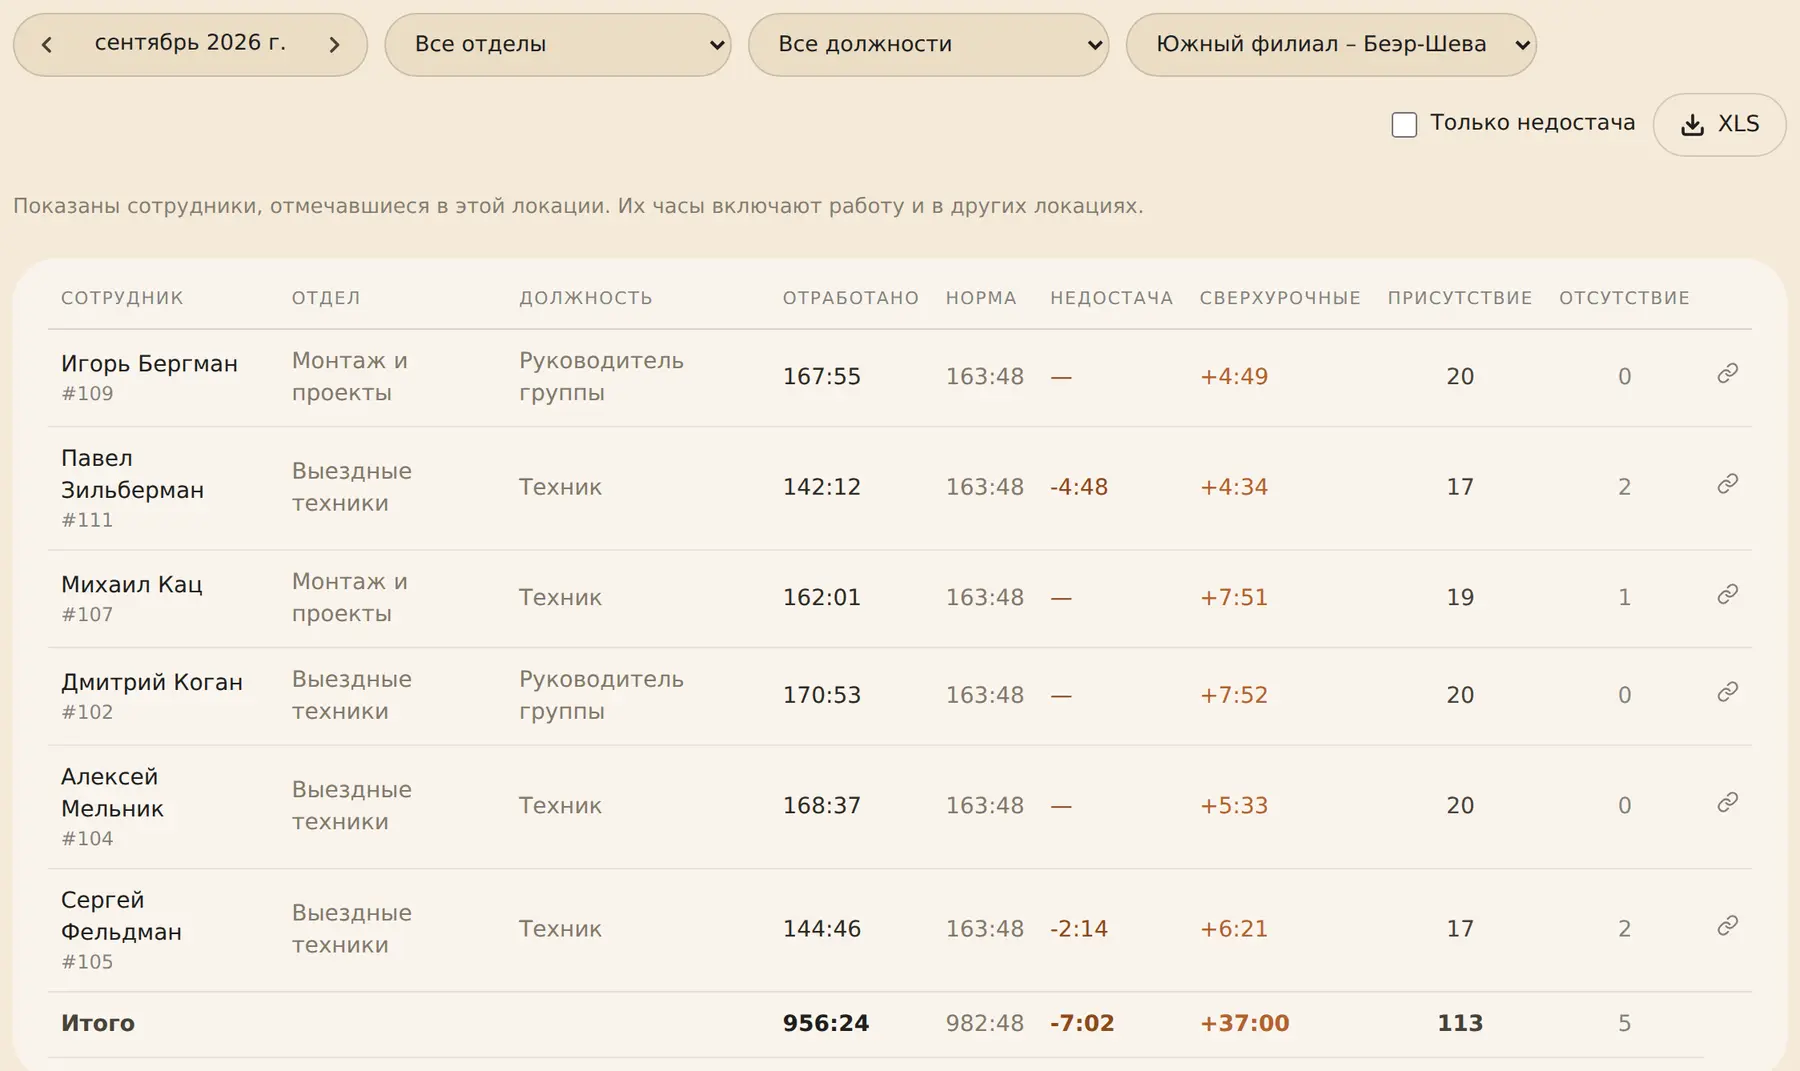The width and height of the screenshot is (1800, 1071).
Task: Click the Присутствие column header
Action: click(1460, 298)
